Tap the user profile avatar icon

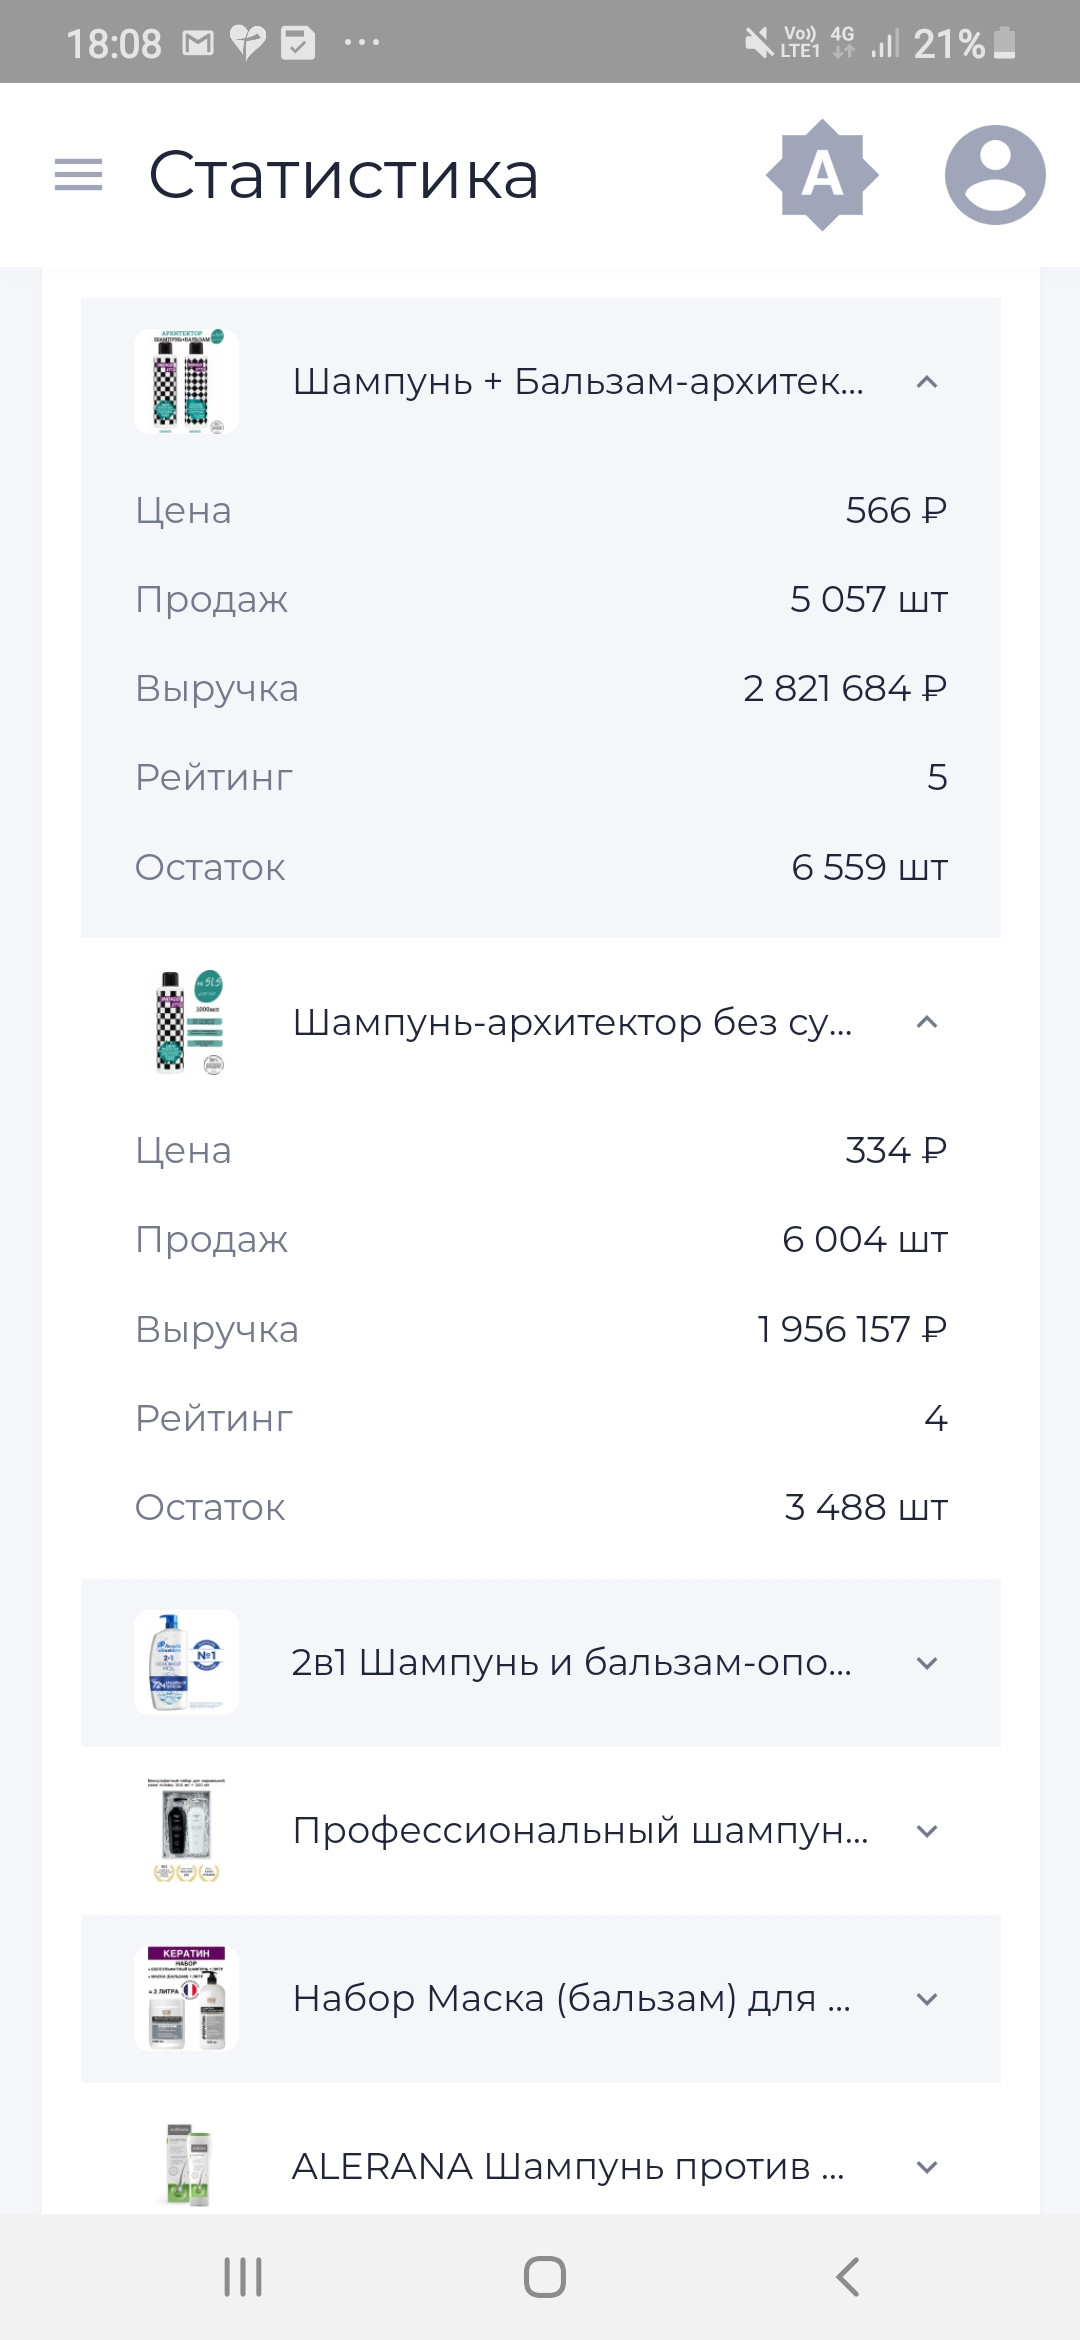point(995,175)
